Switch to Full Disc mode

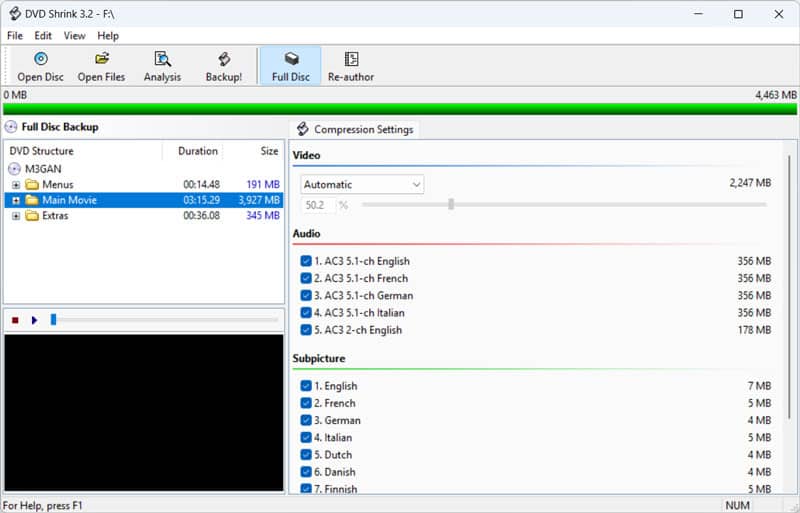290,60
